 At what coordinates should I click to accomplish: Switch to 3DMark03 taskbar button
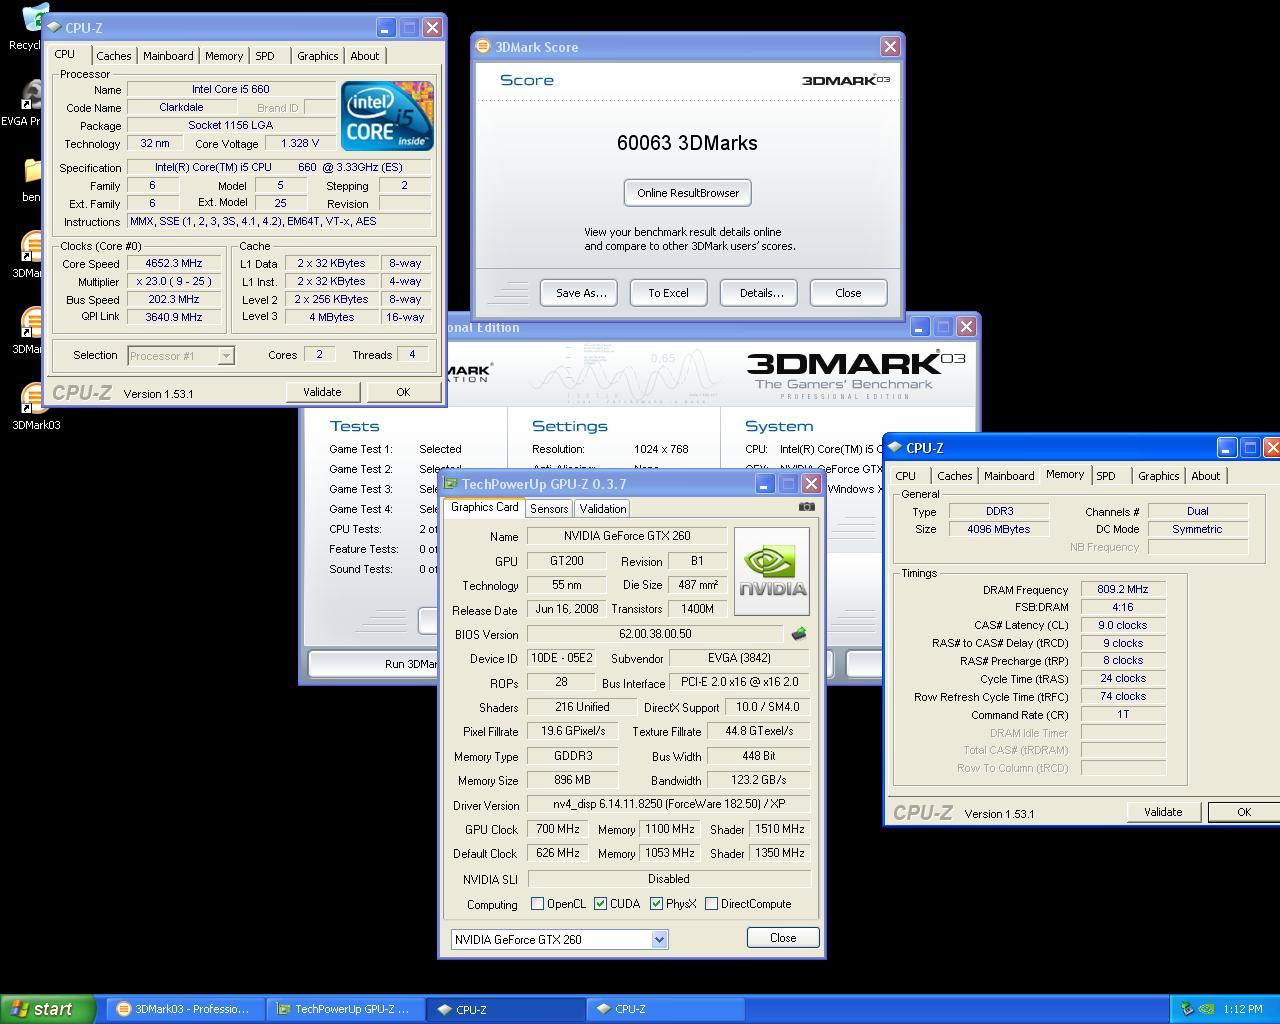click(186, 1009)
